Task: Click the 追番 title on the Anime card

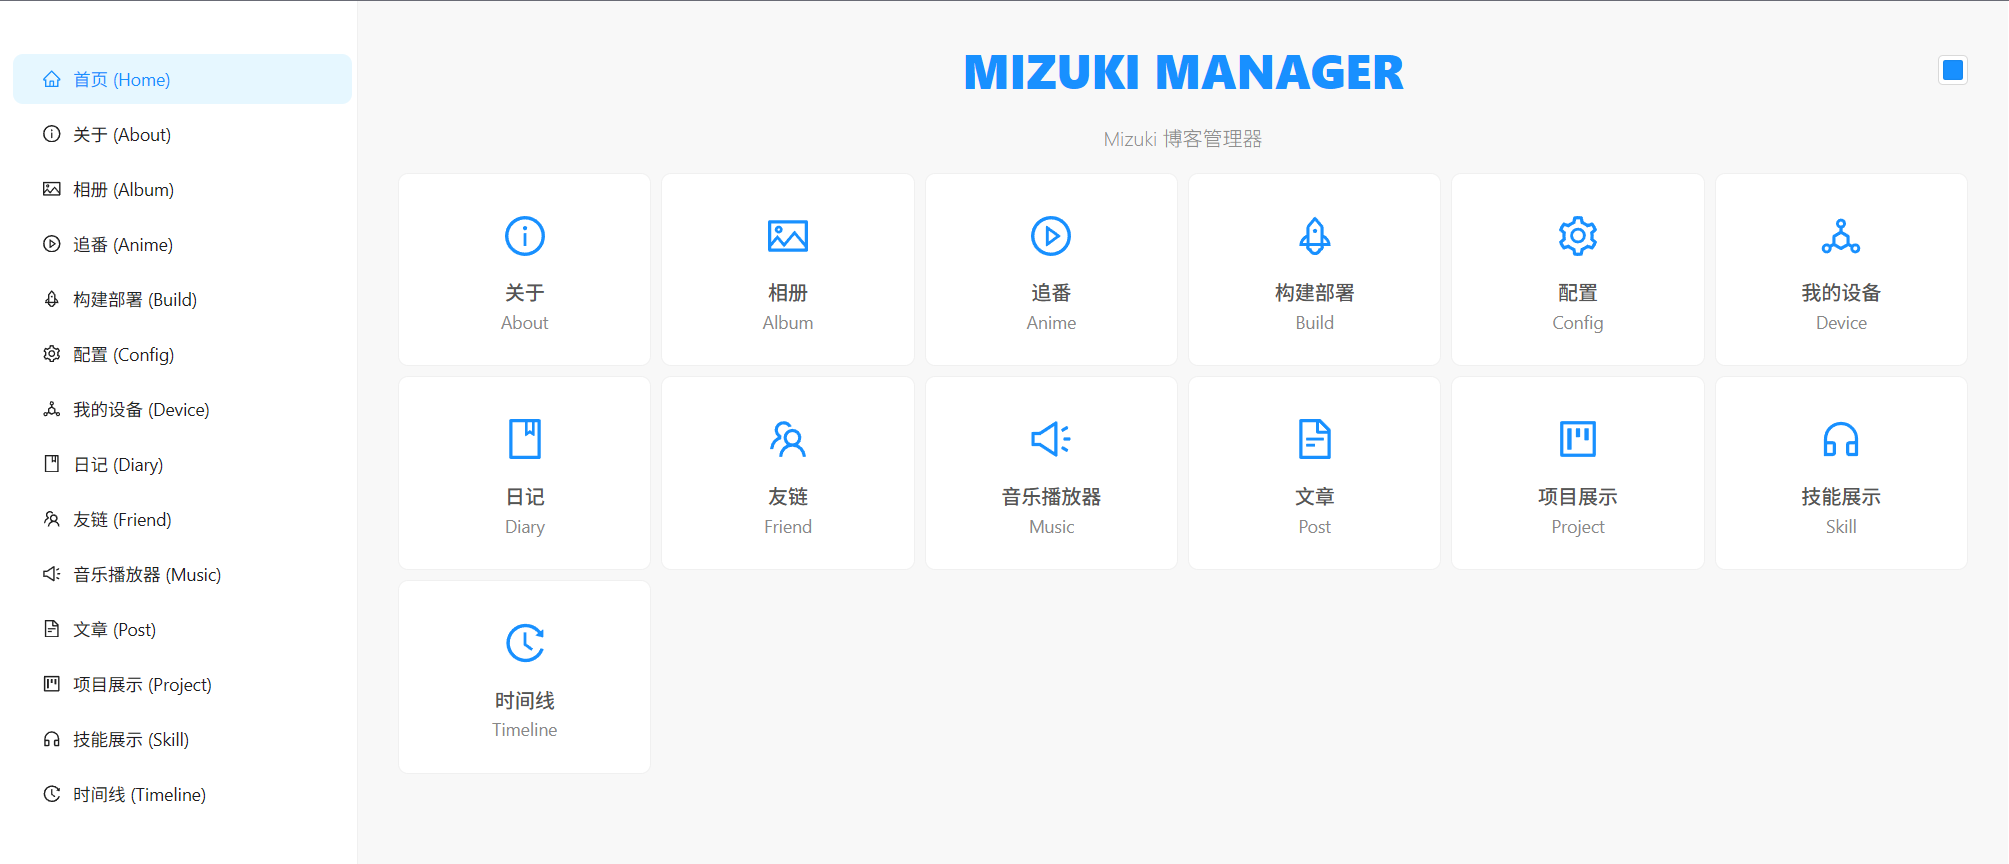Action: 1051,293
